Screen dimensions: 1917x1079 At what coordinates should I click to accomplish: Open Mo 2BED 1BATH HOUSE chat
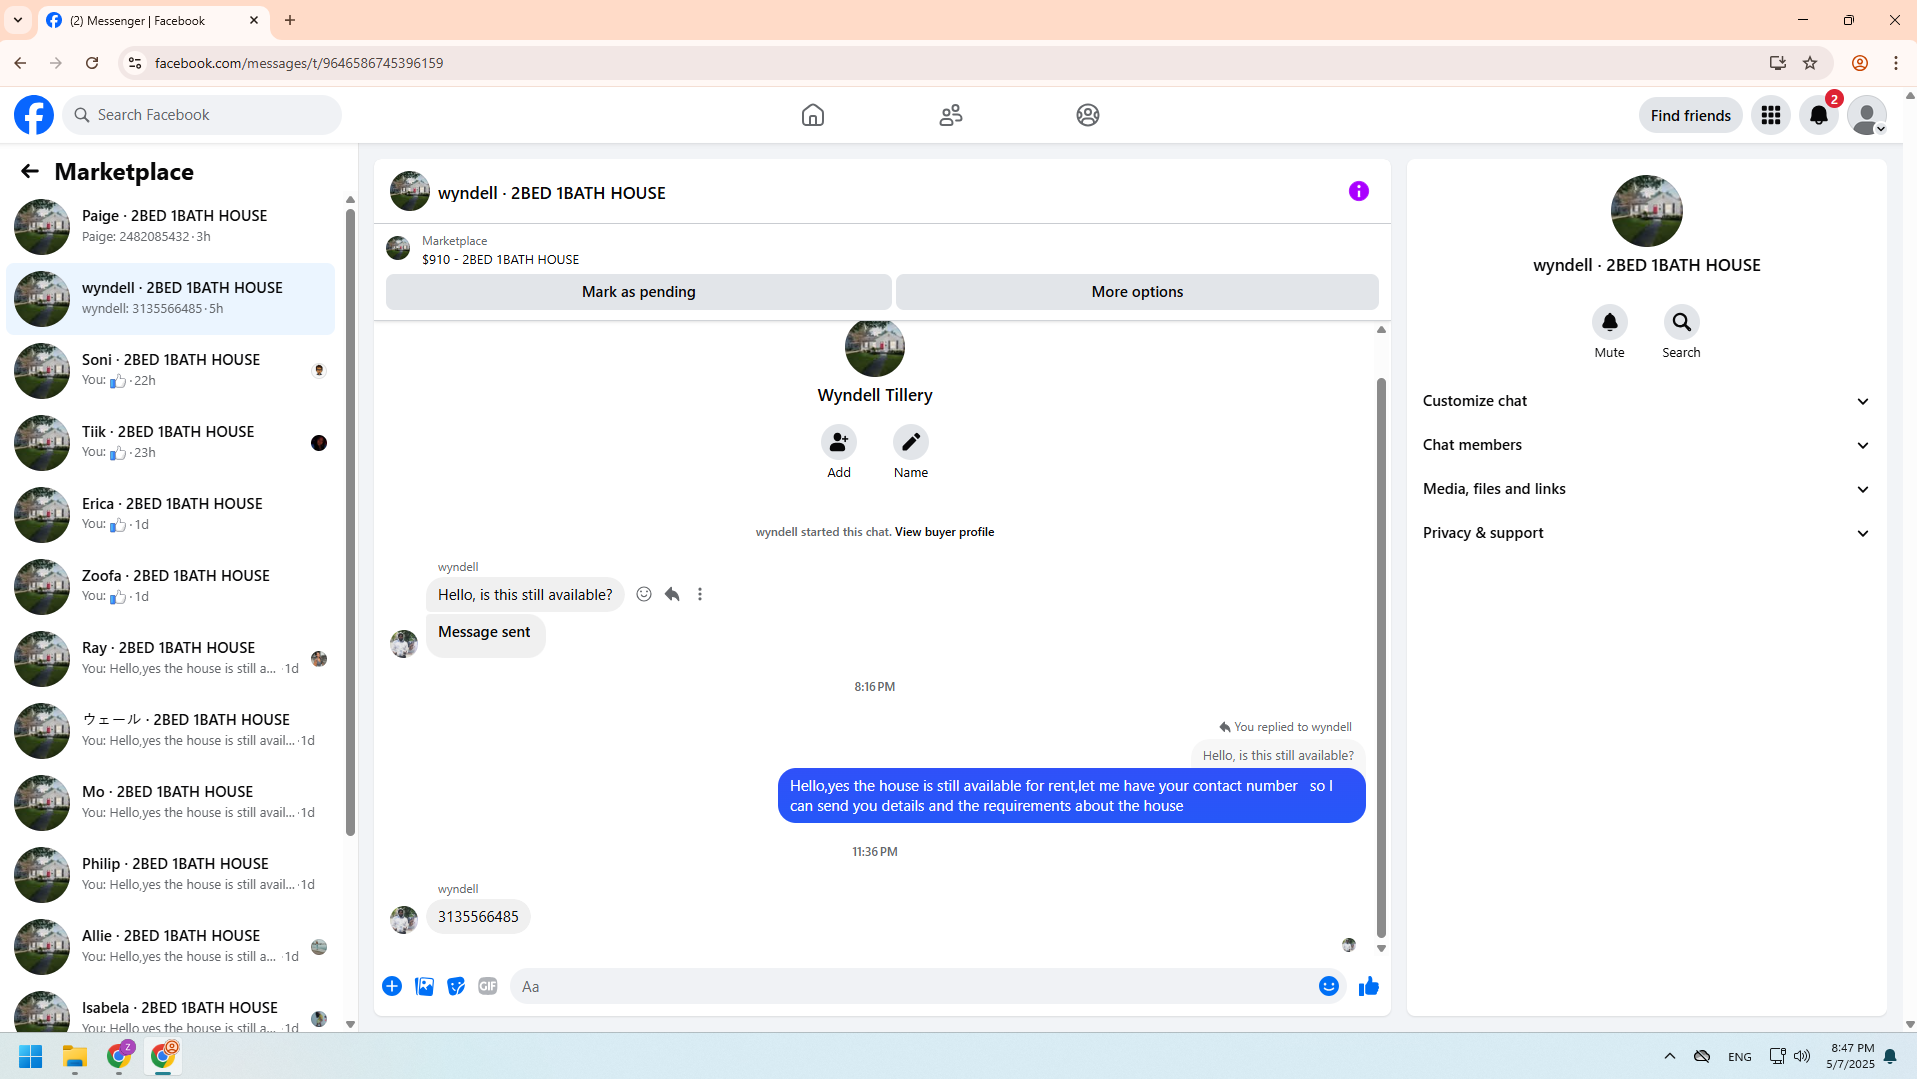pyautogui.click(x=170, y=802)
